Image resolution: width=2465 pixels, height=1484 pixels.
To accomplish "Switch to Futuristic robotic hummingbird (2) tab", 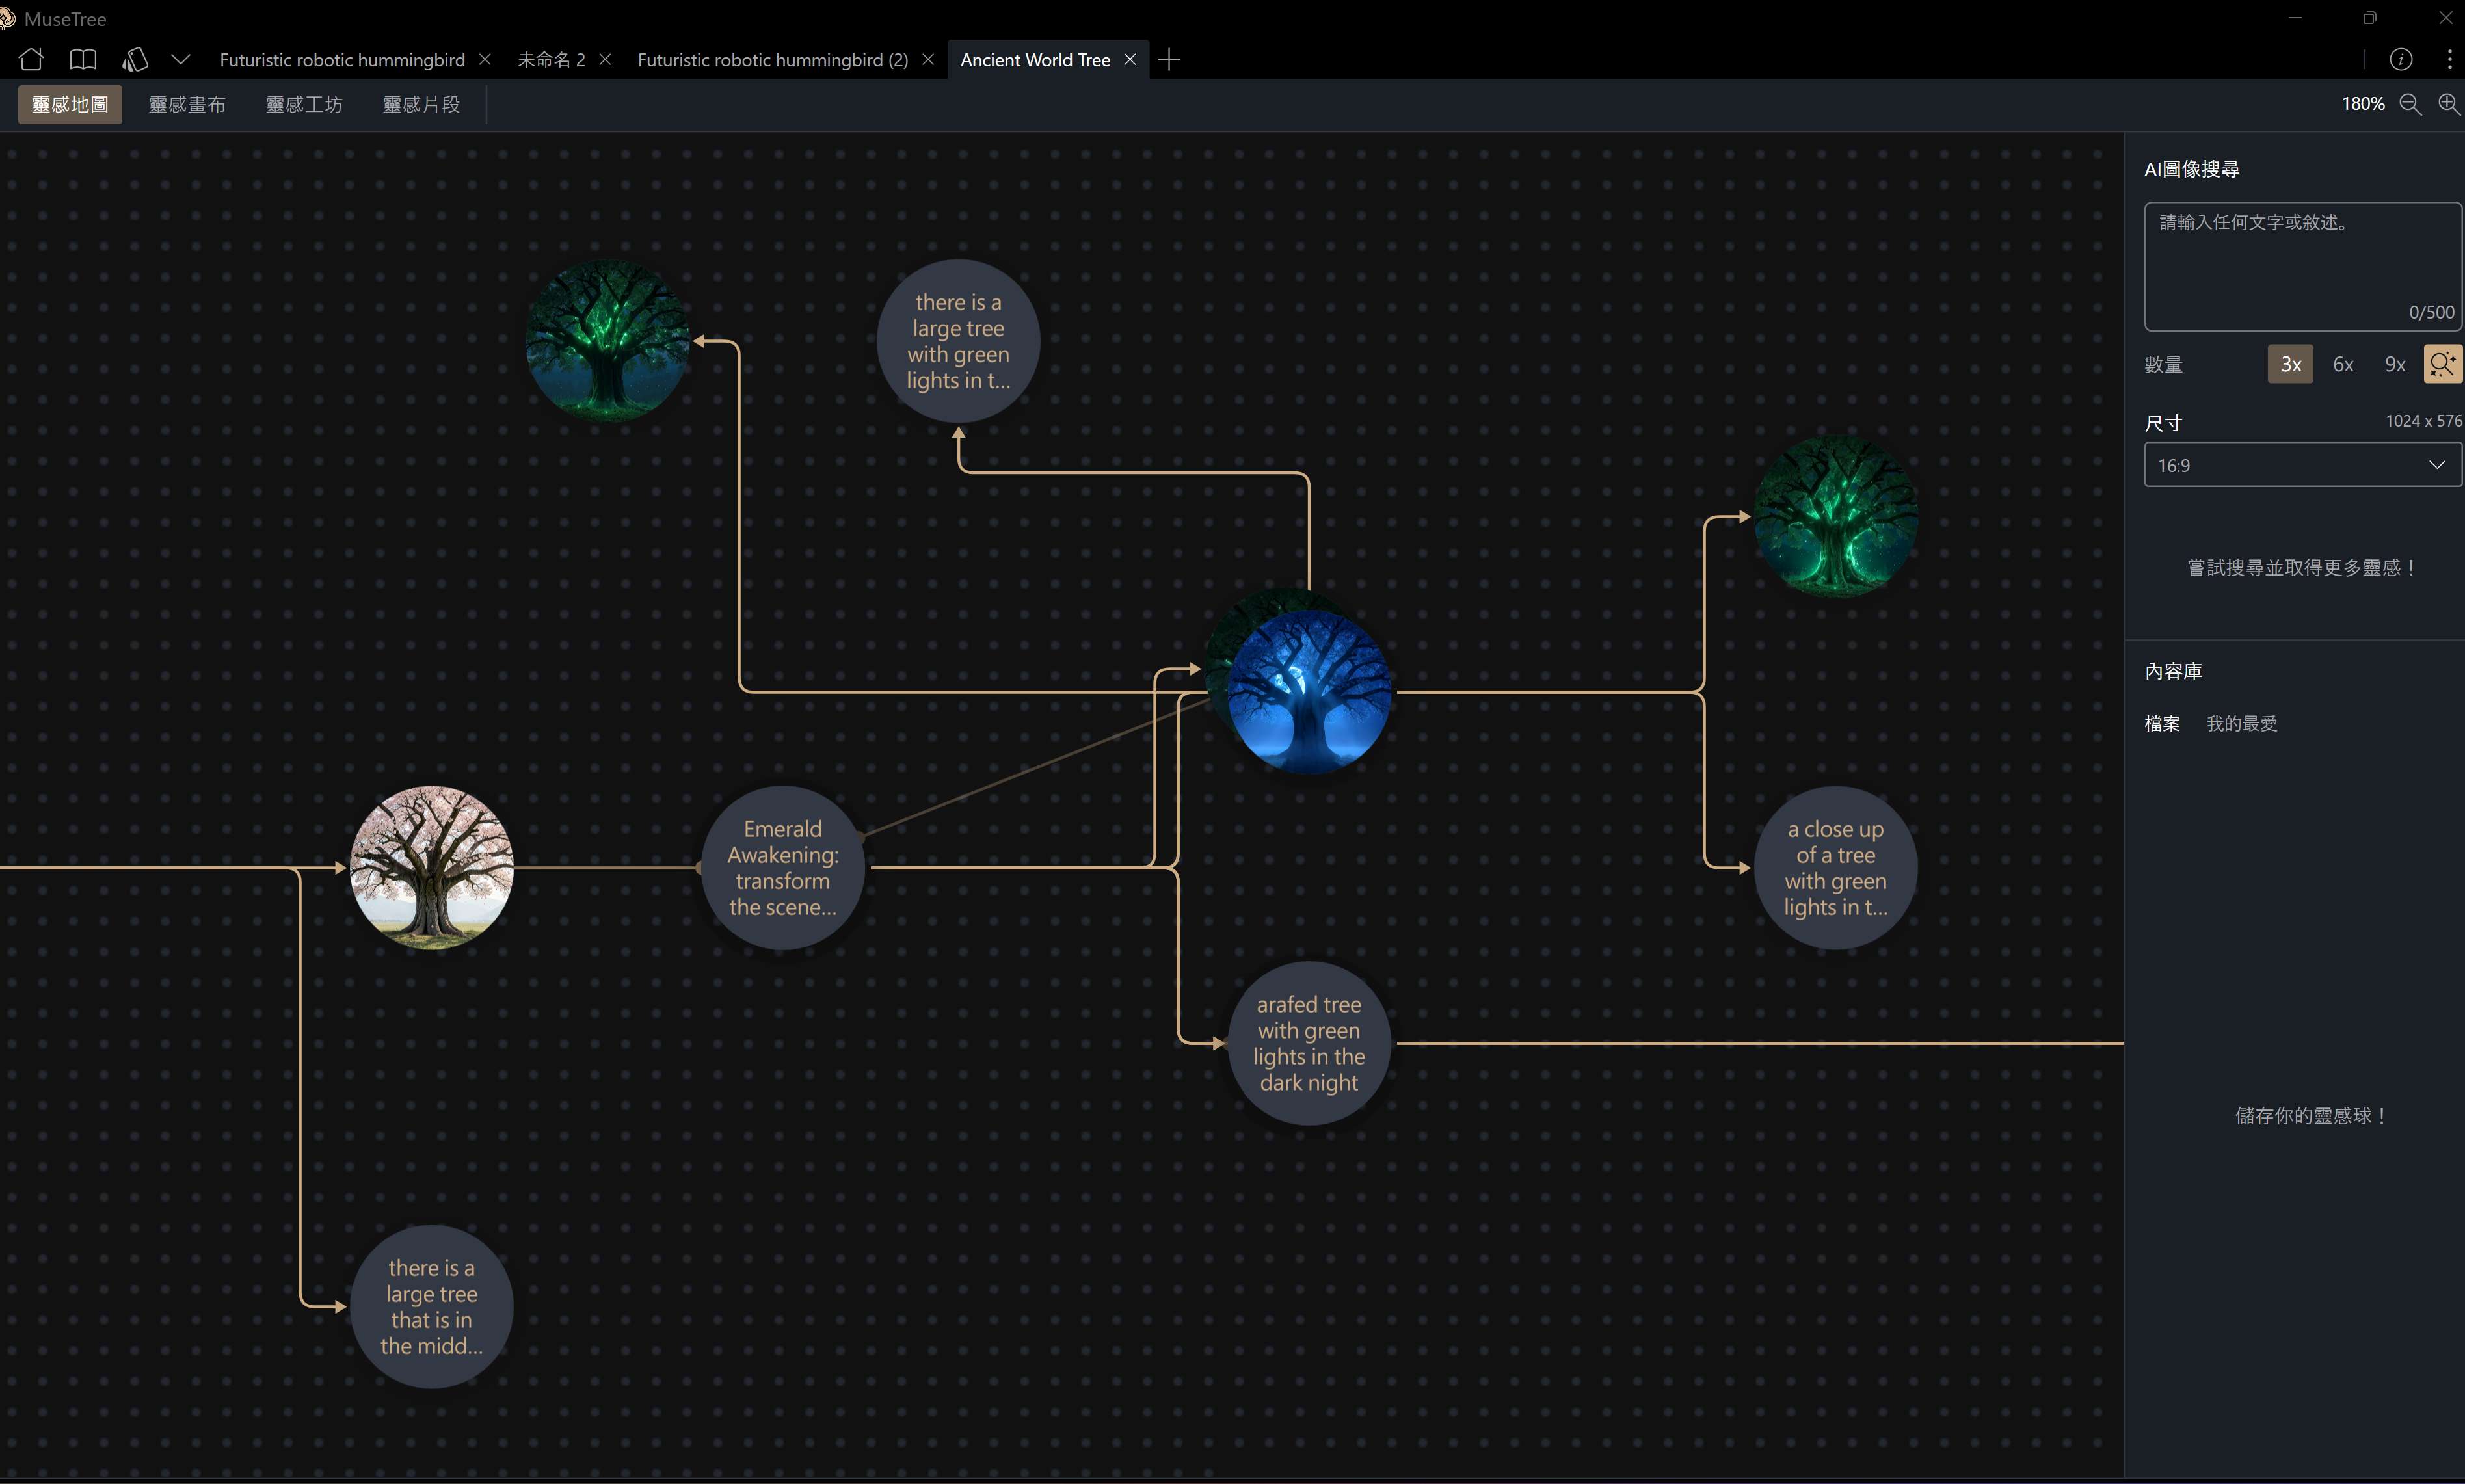I will 773,60.
